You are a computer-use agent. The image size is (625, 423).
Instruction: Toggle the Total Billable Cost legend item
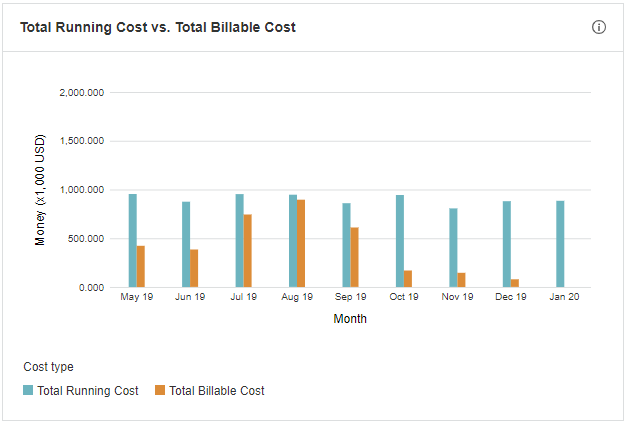click(x=217, y=390)
